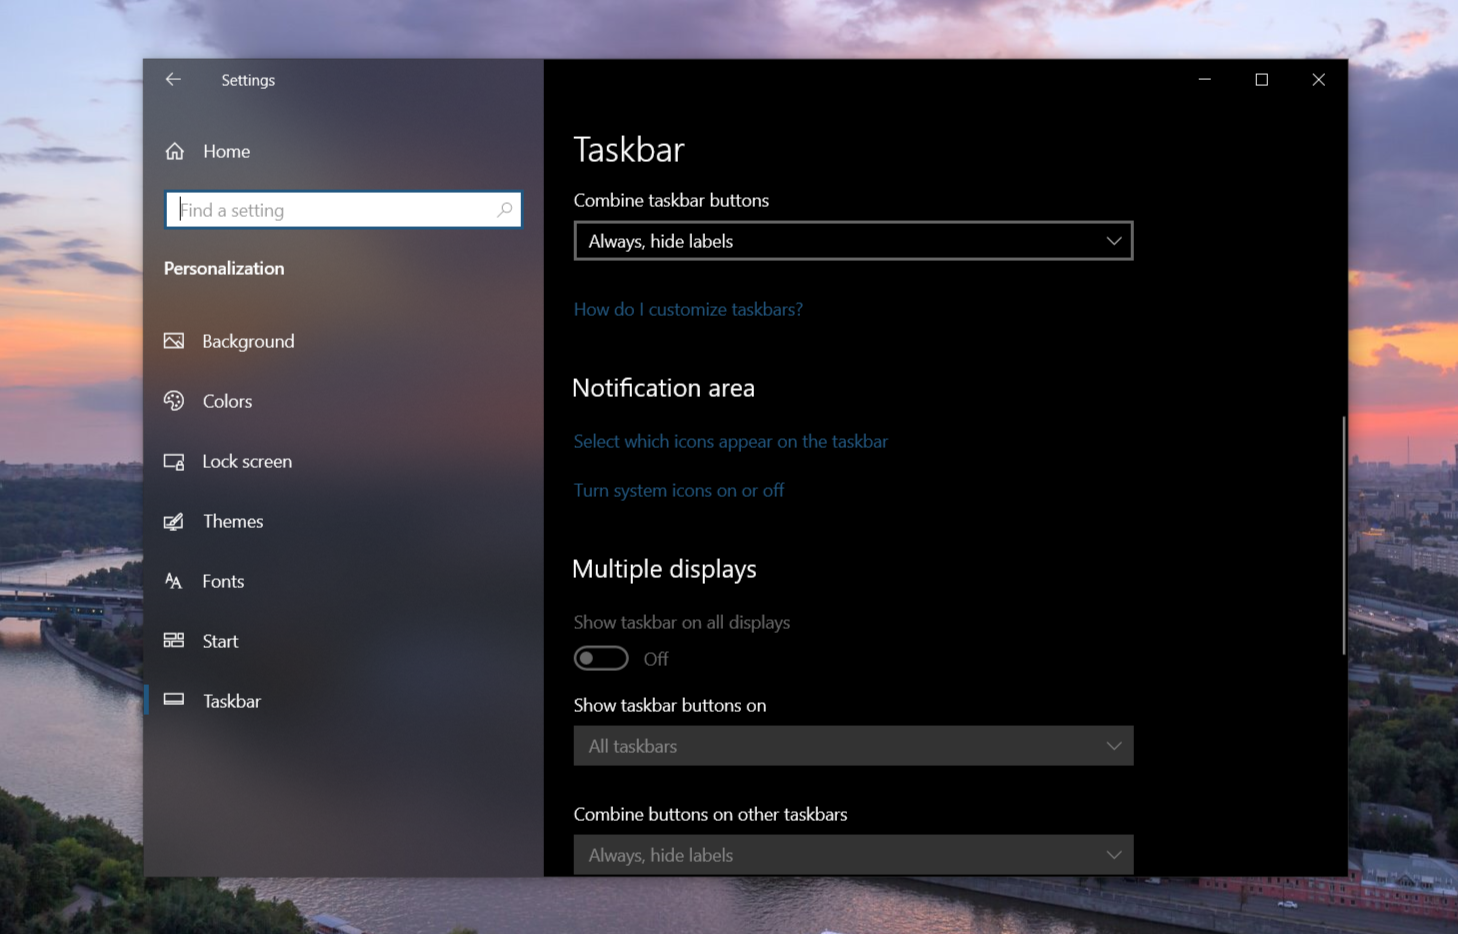Click the Start tiles icon
Image resolution: width=1458 pixels, height=934 pixels.
tap(174, 640)
